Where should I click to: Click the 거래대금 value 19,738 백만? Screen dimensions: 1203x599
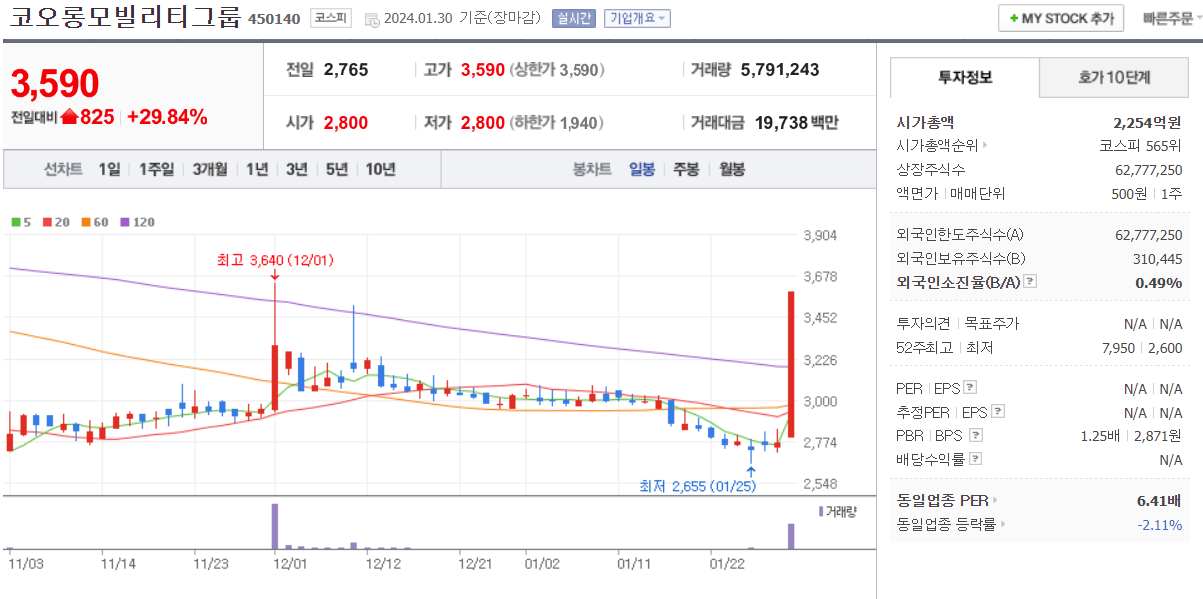797,122
